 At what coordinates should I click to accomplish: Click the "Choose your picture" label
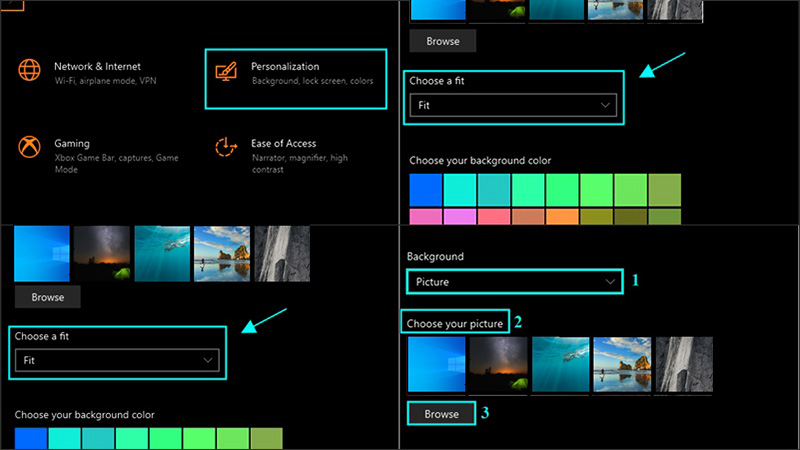pos(455,323)
